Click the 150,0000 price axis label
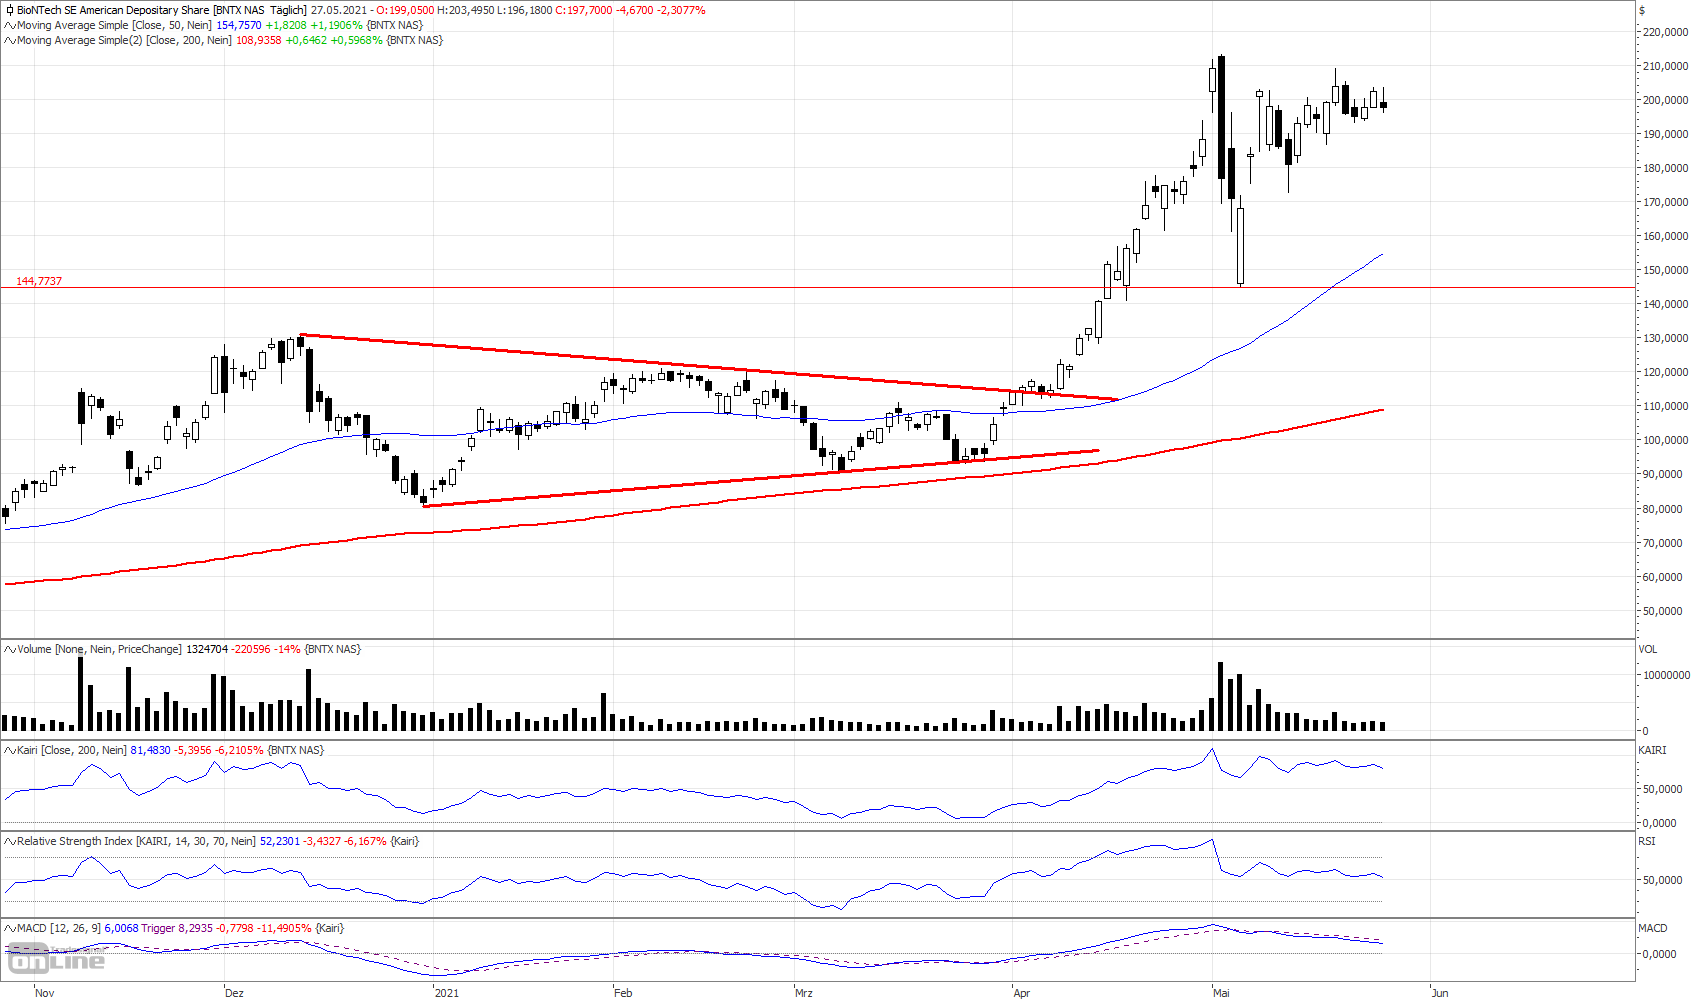Image resolution: width=1700 pixels, height=1000 pixels. (1666, 270)
